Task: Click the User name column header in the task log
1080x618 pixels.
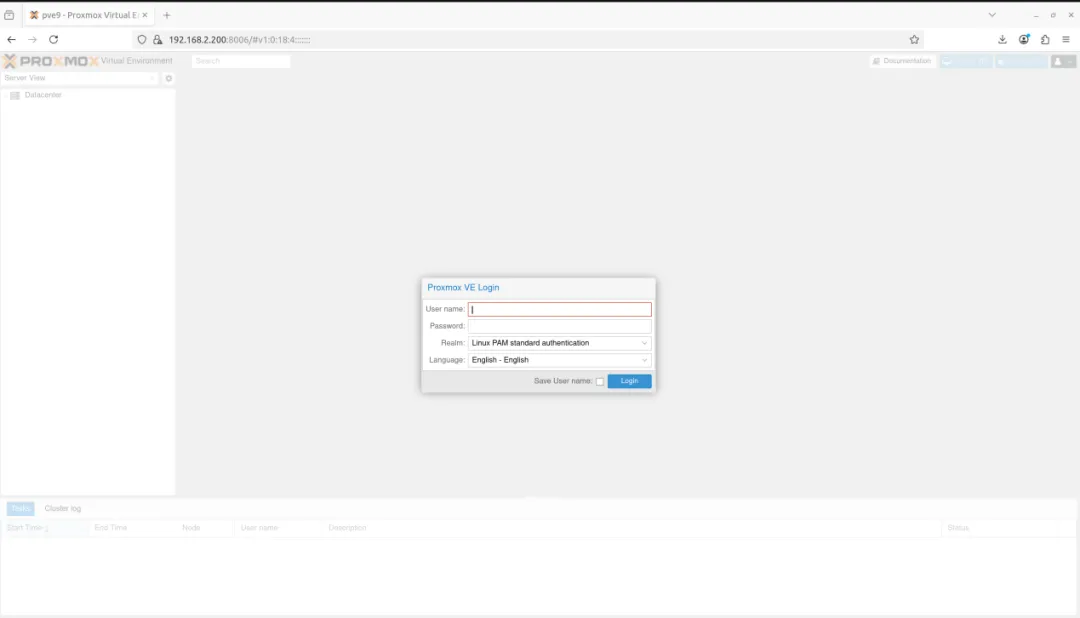Action: tap(278, 528)
